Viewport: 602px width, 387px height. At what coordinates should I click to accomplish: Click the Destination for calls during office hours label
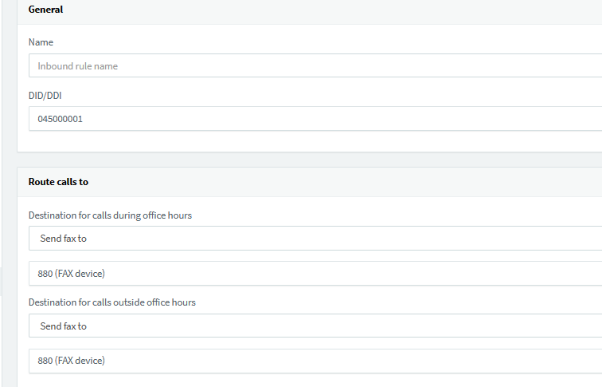coord(110,215)
